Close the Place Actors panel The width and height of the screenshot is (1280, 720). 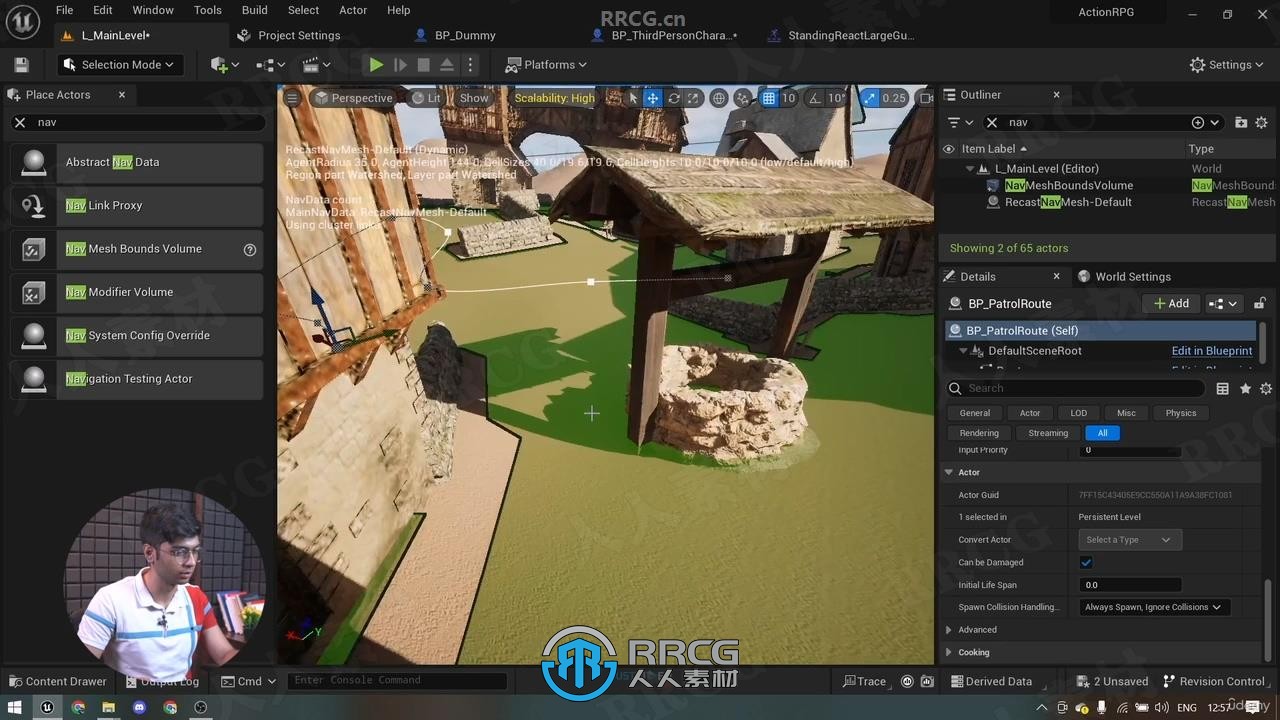pyautogui.click(x=122, y=95)
